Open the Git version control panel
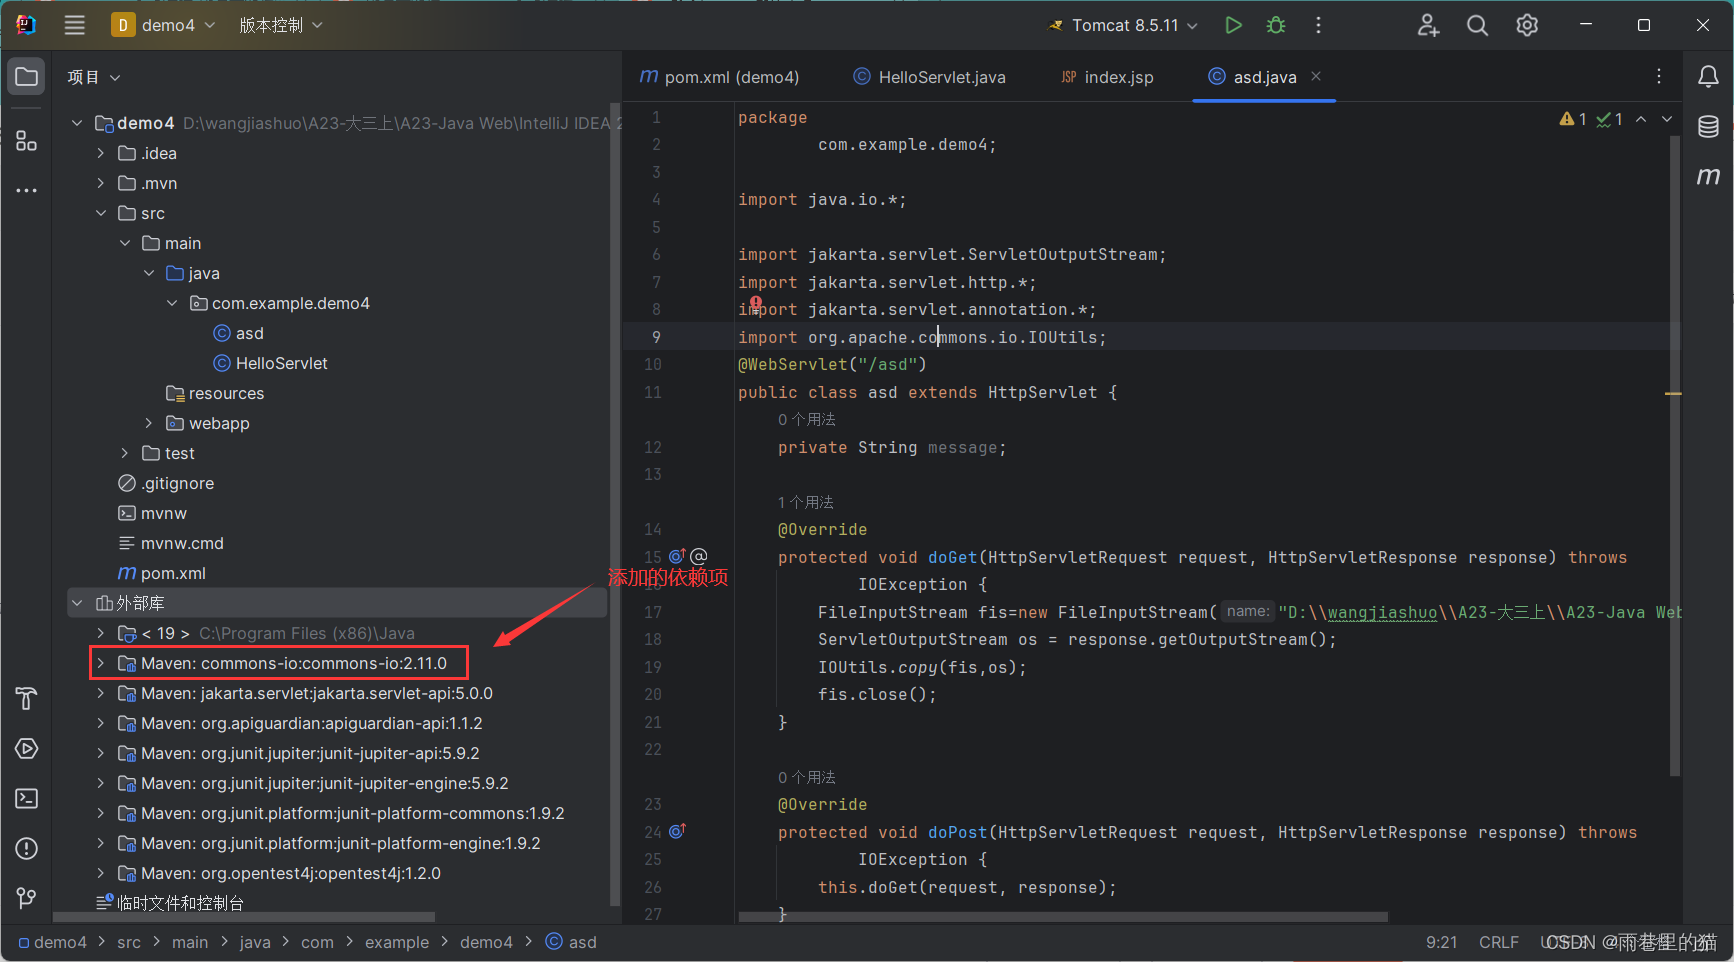This screenshot has width=1734, height=962. tap(26, 898)
